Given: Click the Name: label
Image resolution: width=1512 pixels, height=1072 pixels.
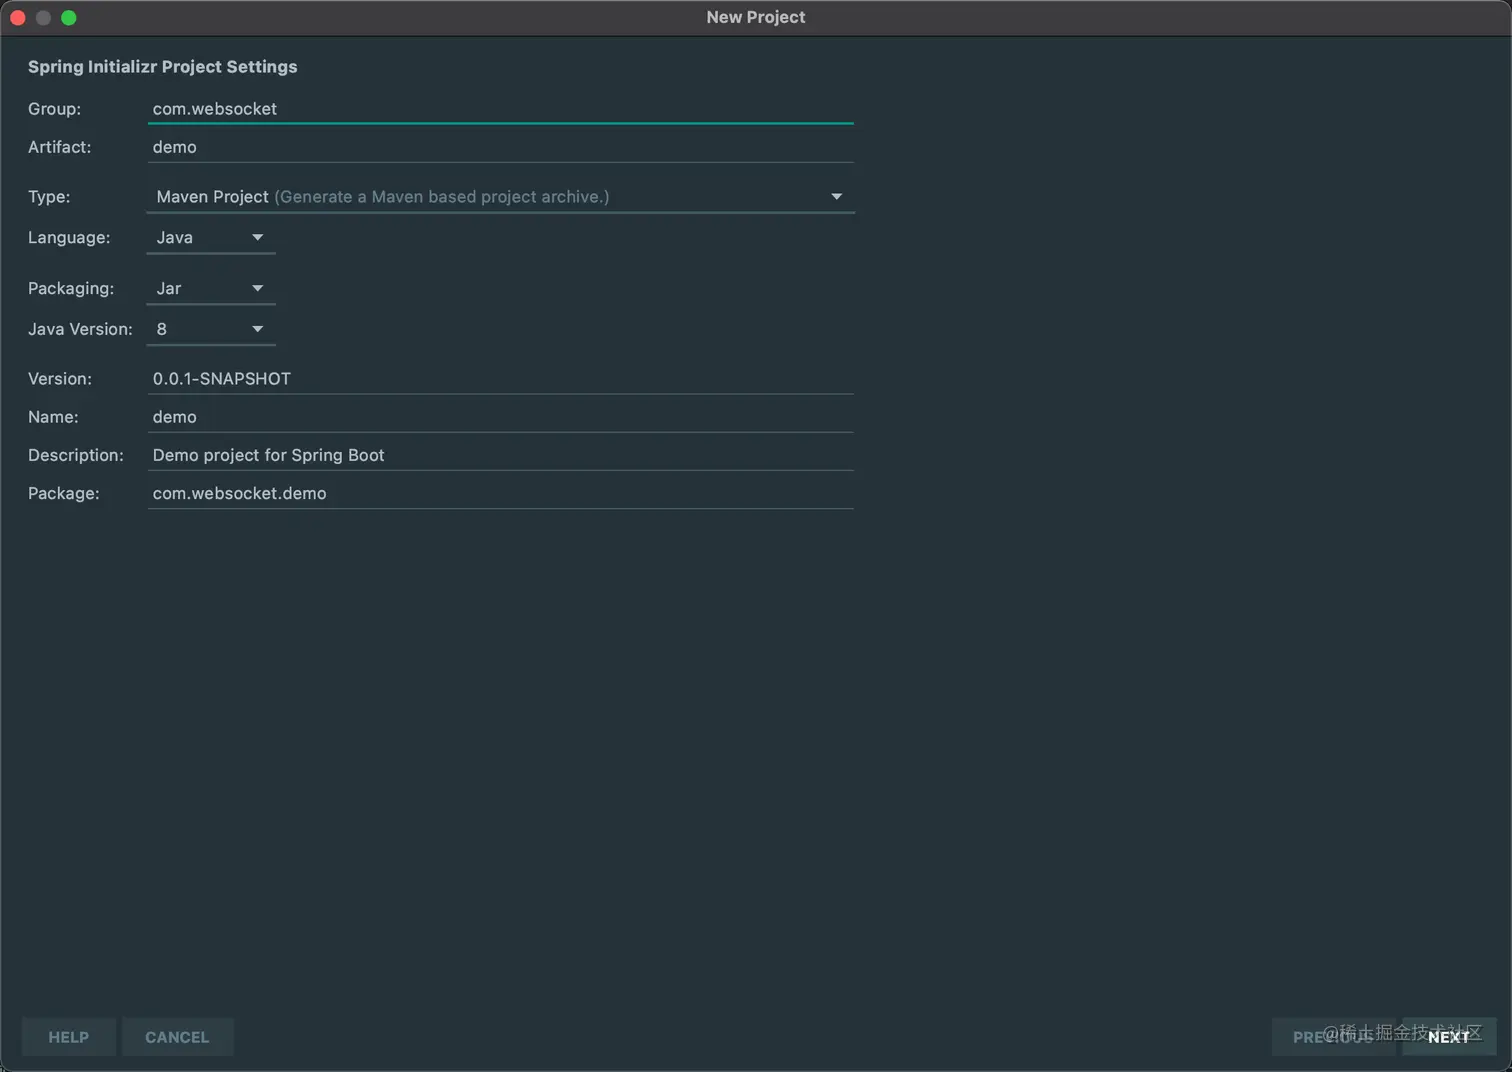Looking at the screenshot, I should click(53, 416).
